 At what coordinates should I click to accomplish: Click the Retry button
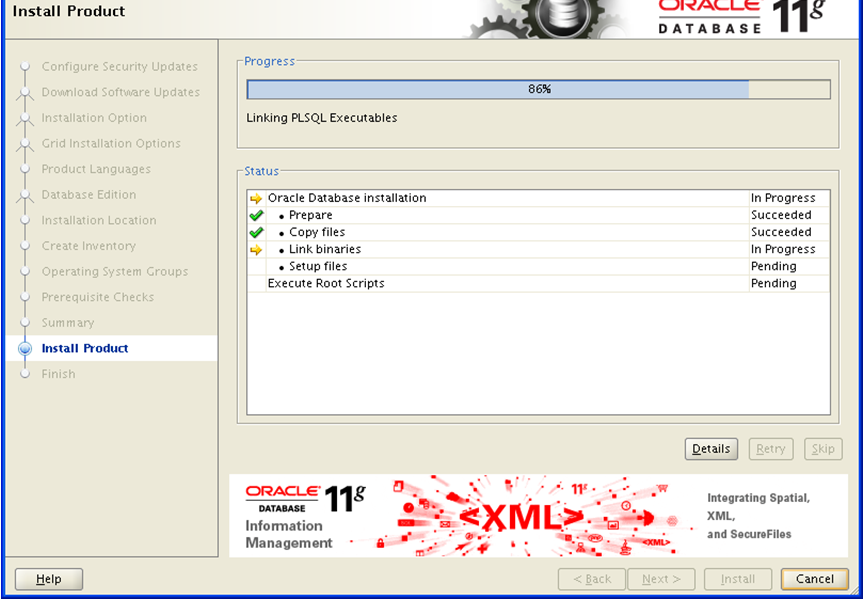click(x=771, y=449)
